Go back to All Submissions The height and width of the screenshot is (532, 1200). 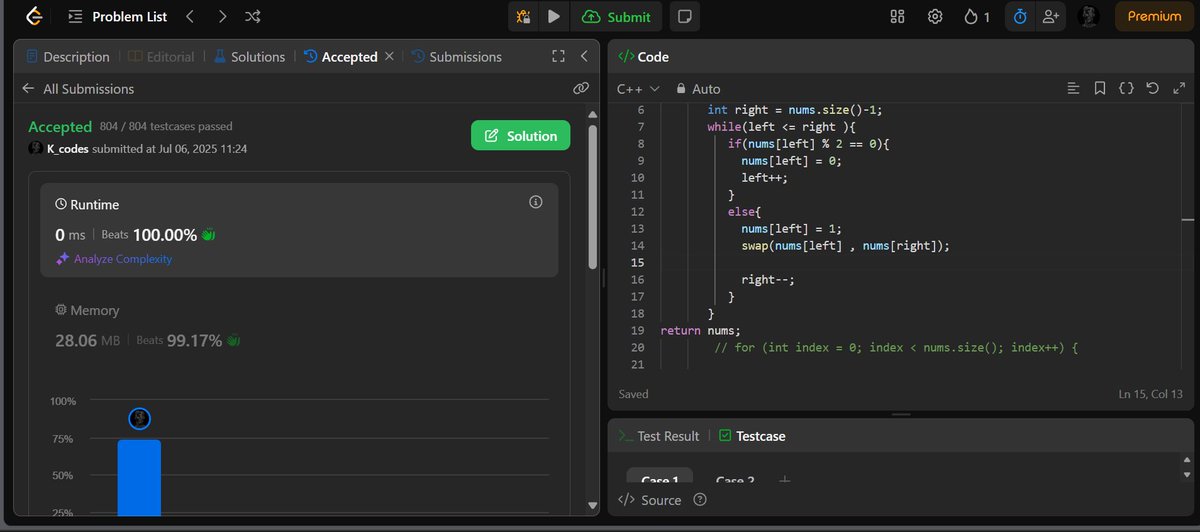pyautogui.click(x=78, y=89)
